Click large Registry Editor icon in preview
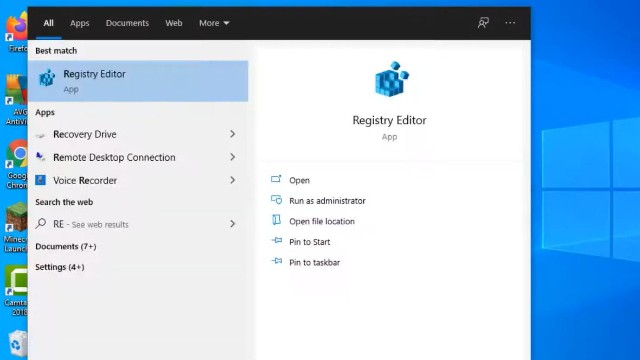The width and height of the screenshot is (640, 360). (391, 79)
